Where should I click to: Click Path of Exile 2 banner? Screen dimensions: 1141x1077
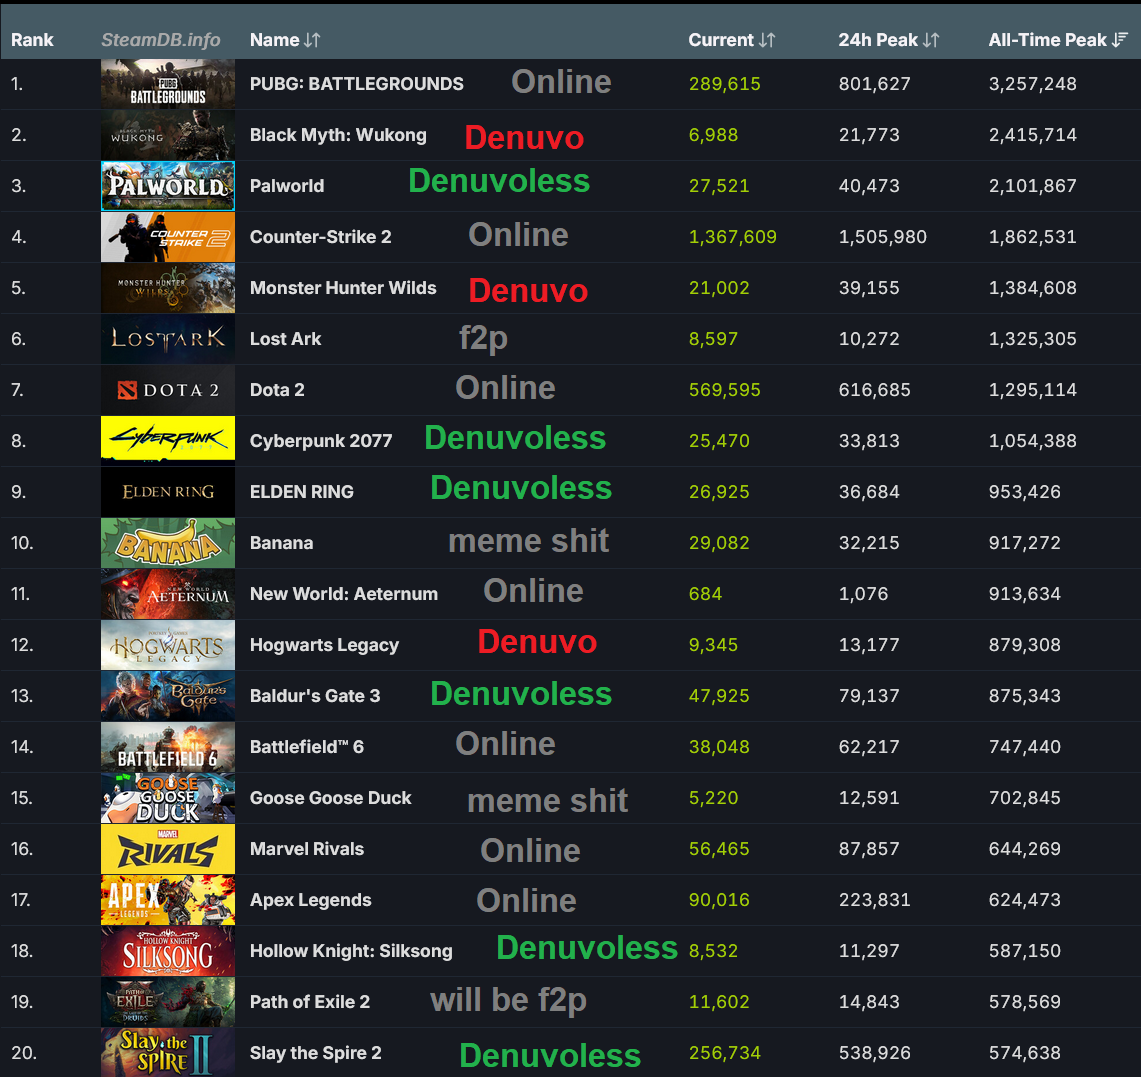coord(168,1001)
